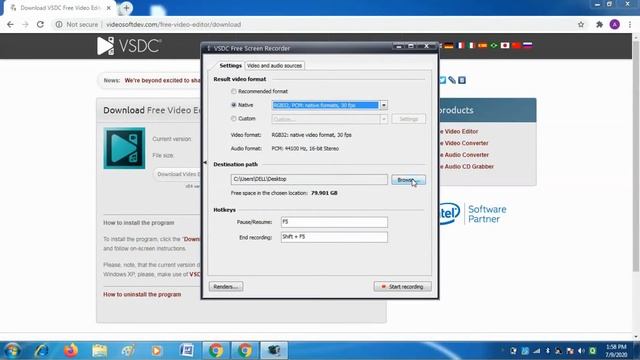This screenshot has height=360, width=640.
Task: Click the Start recording button
Action: point(402,287)
